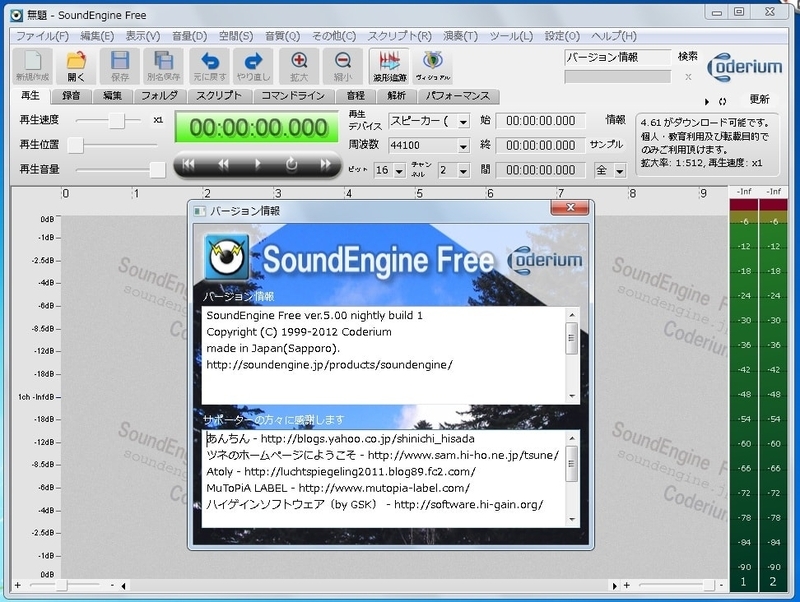Click the 再生音量 volume slider handle
The image size is (800, 602).
point(157,170)
